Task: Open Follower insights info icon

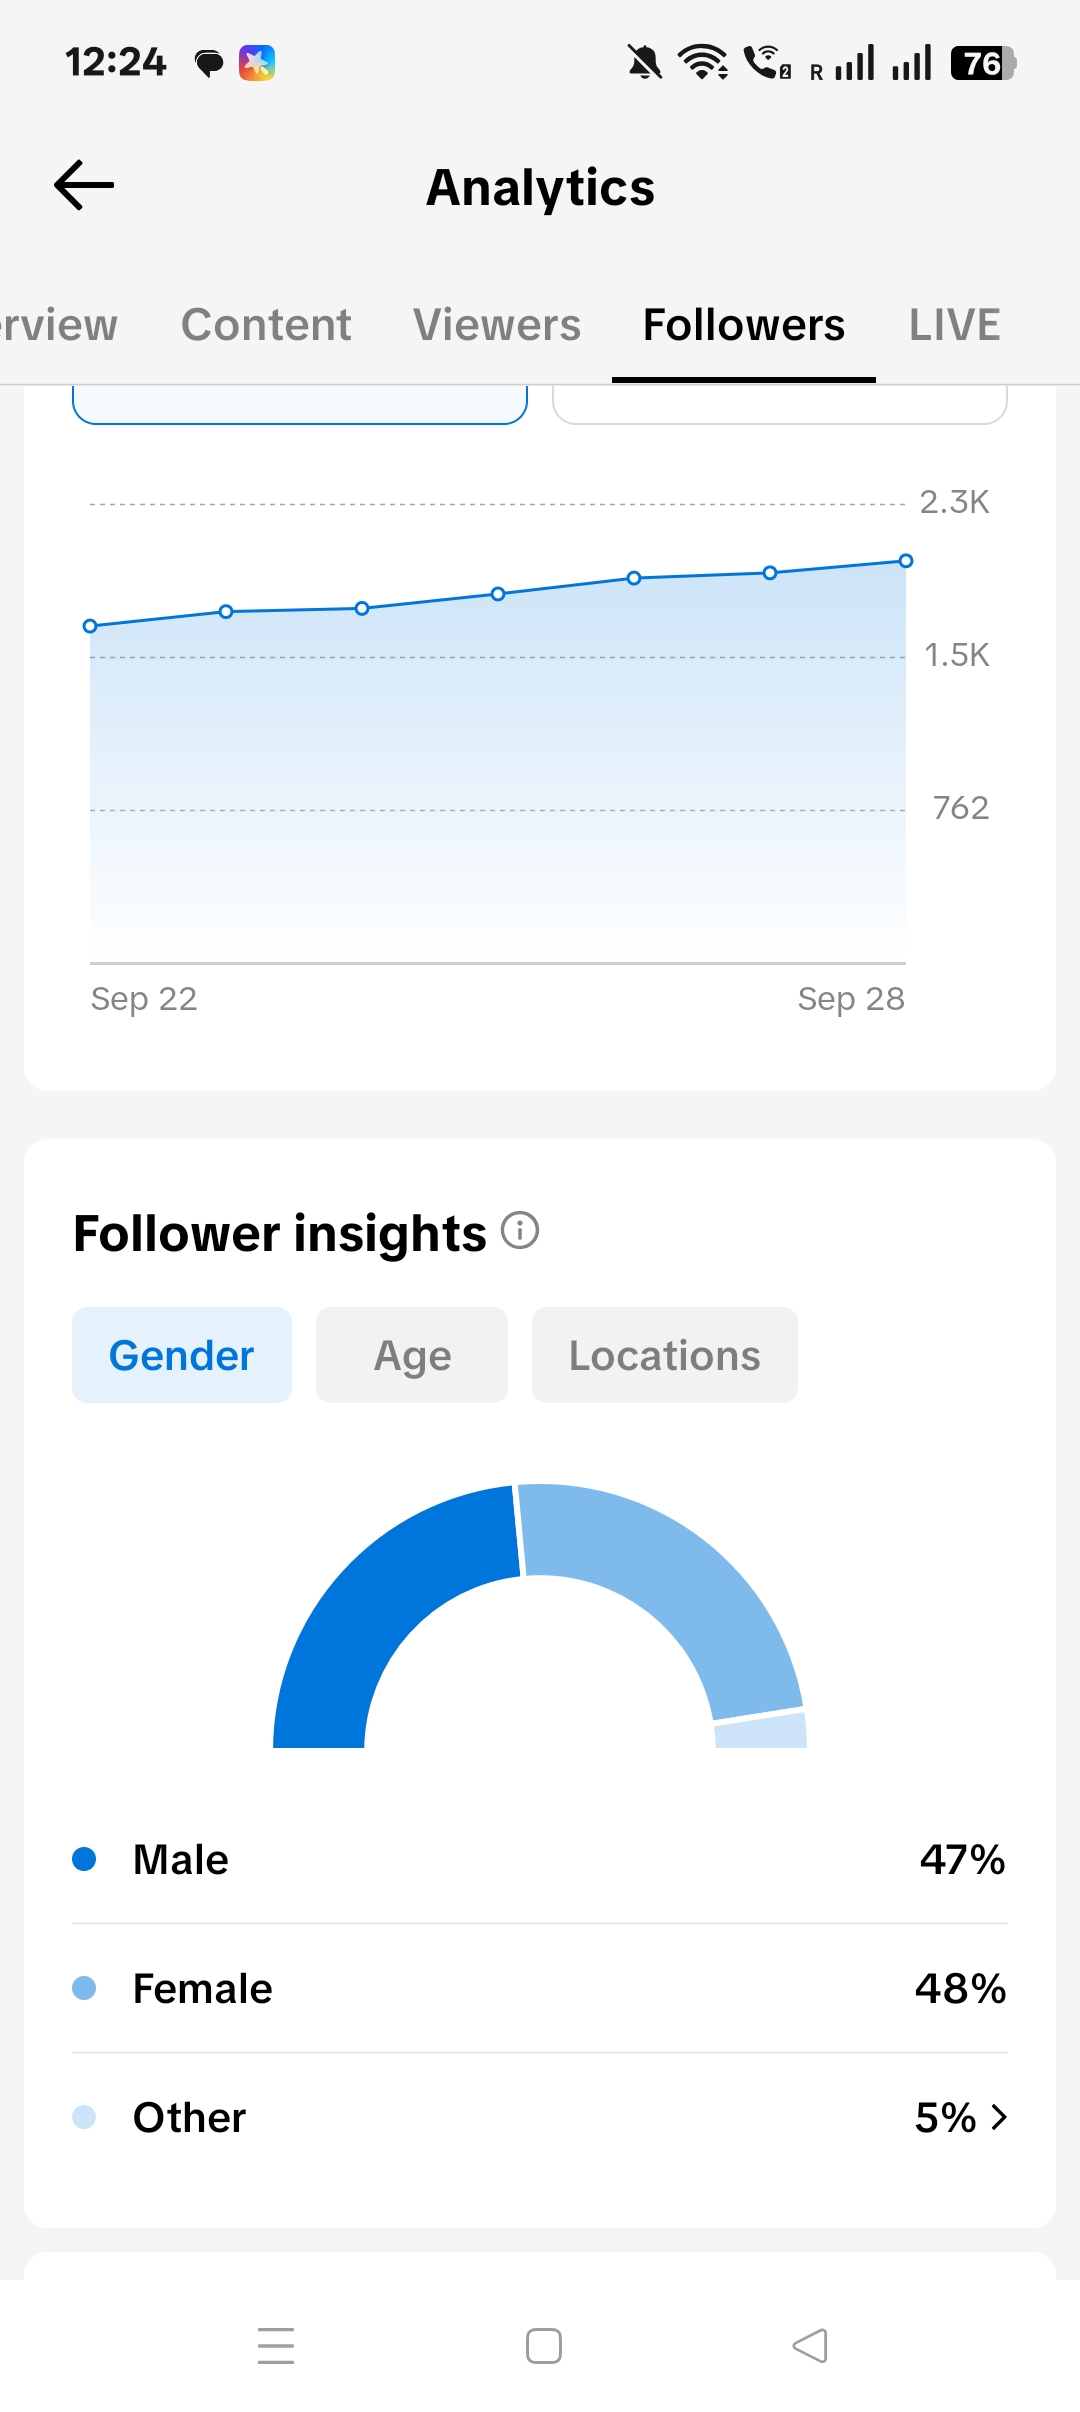Action: pos(520,1230)
